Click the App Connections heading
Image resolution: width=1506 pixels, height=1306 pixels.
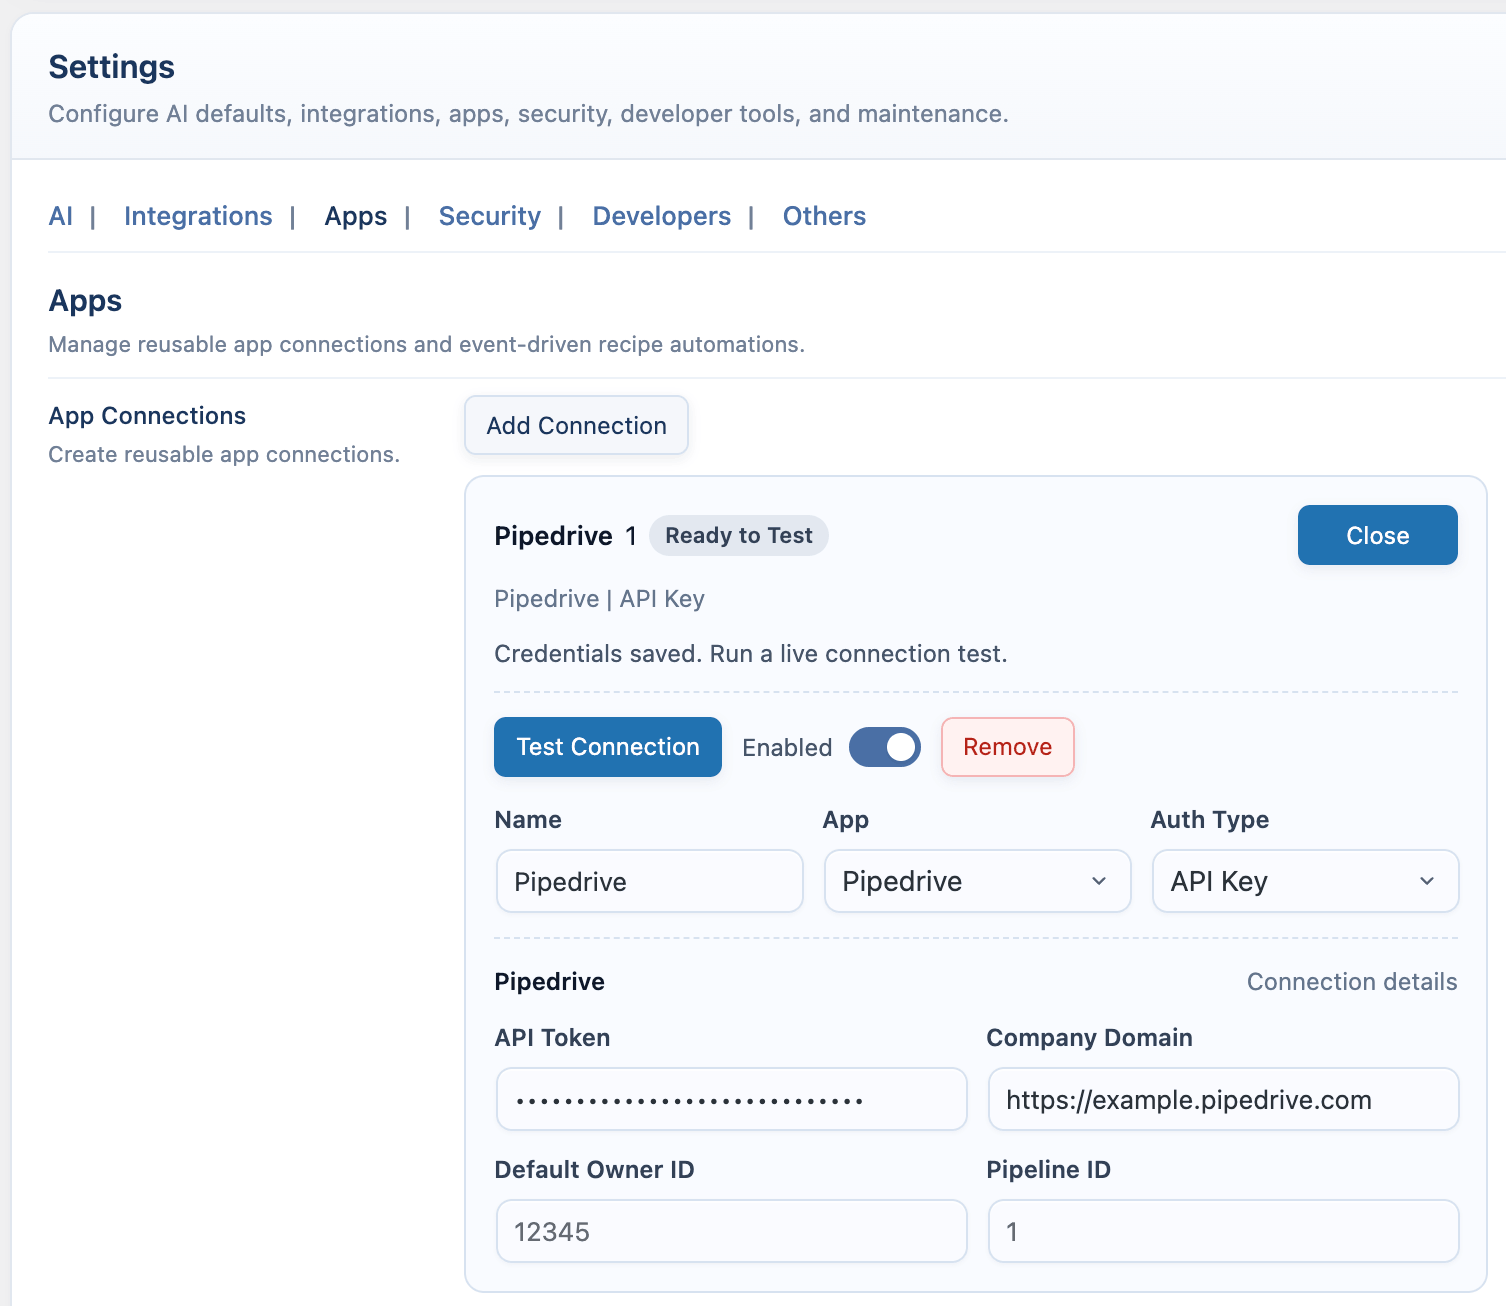click(148, 416)
